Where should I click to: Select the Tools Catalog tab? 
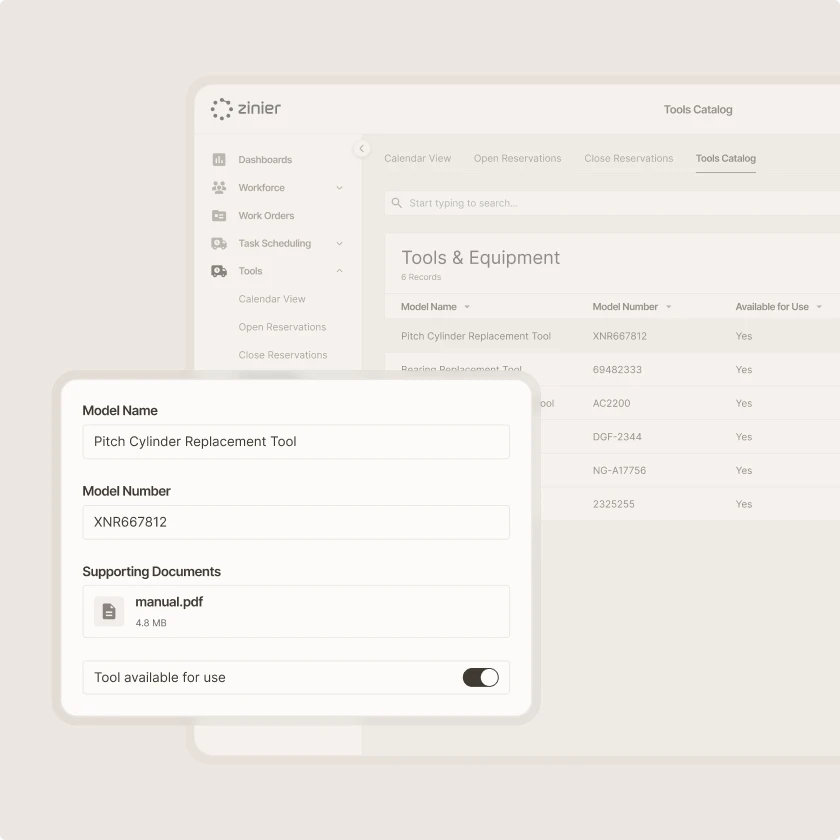(x=726, y=159)
